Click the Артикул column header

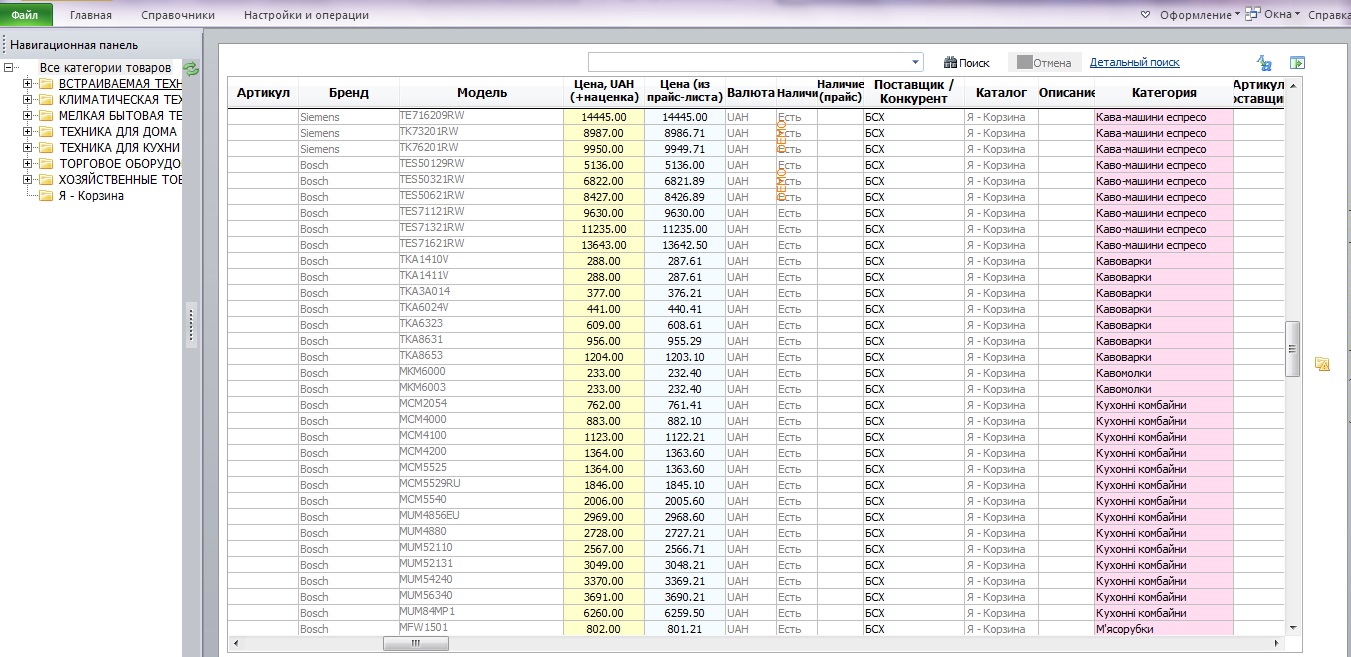click(x=263, y=93)
